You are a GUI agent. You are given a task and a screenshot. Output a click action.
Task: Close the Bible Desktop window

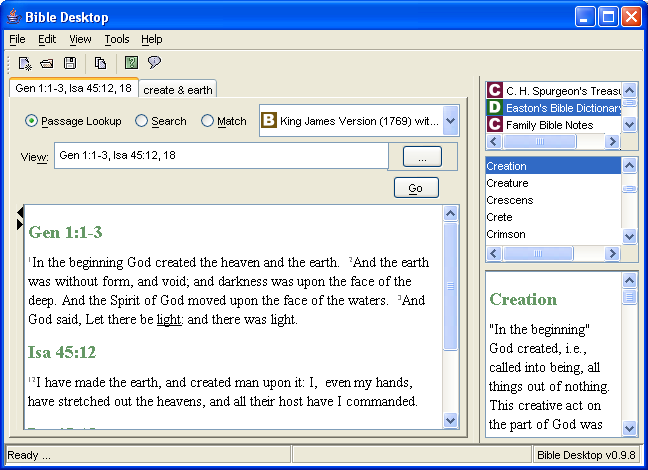pos(631,17)
